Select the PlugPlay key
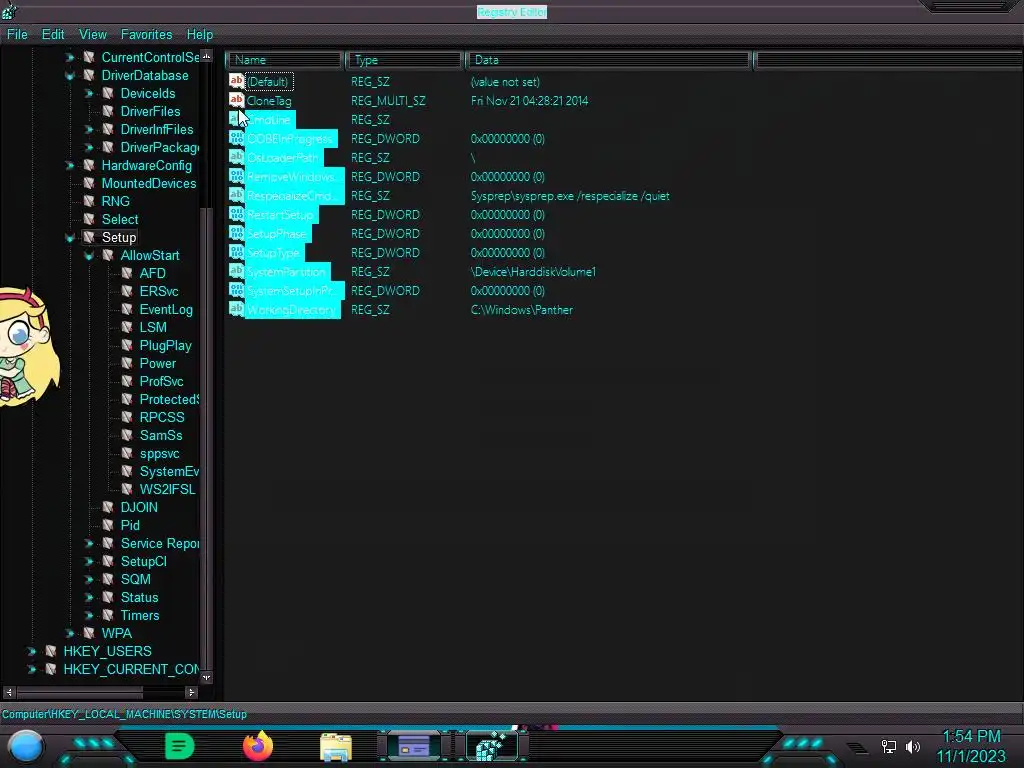Viewport: 1024px width, 768px height. point(165,345)
